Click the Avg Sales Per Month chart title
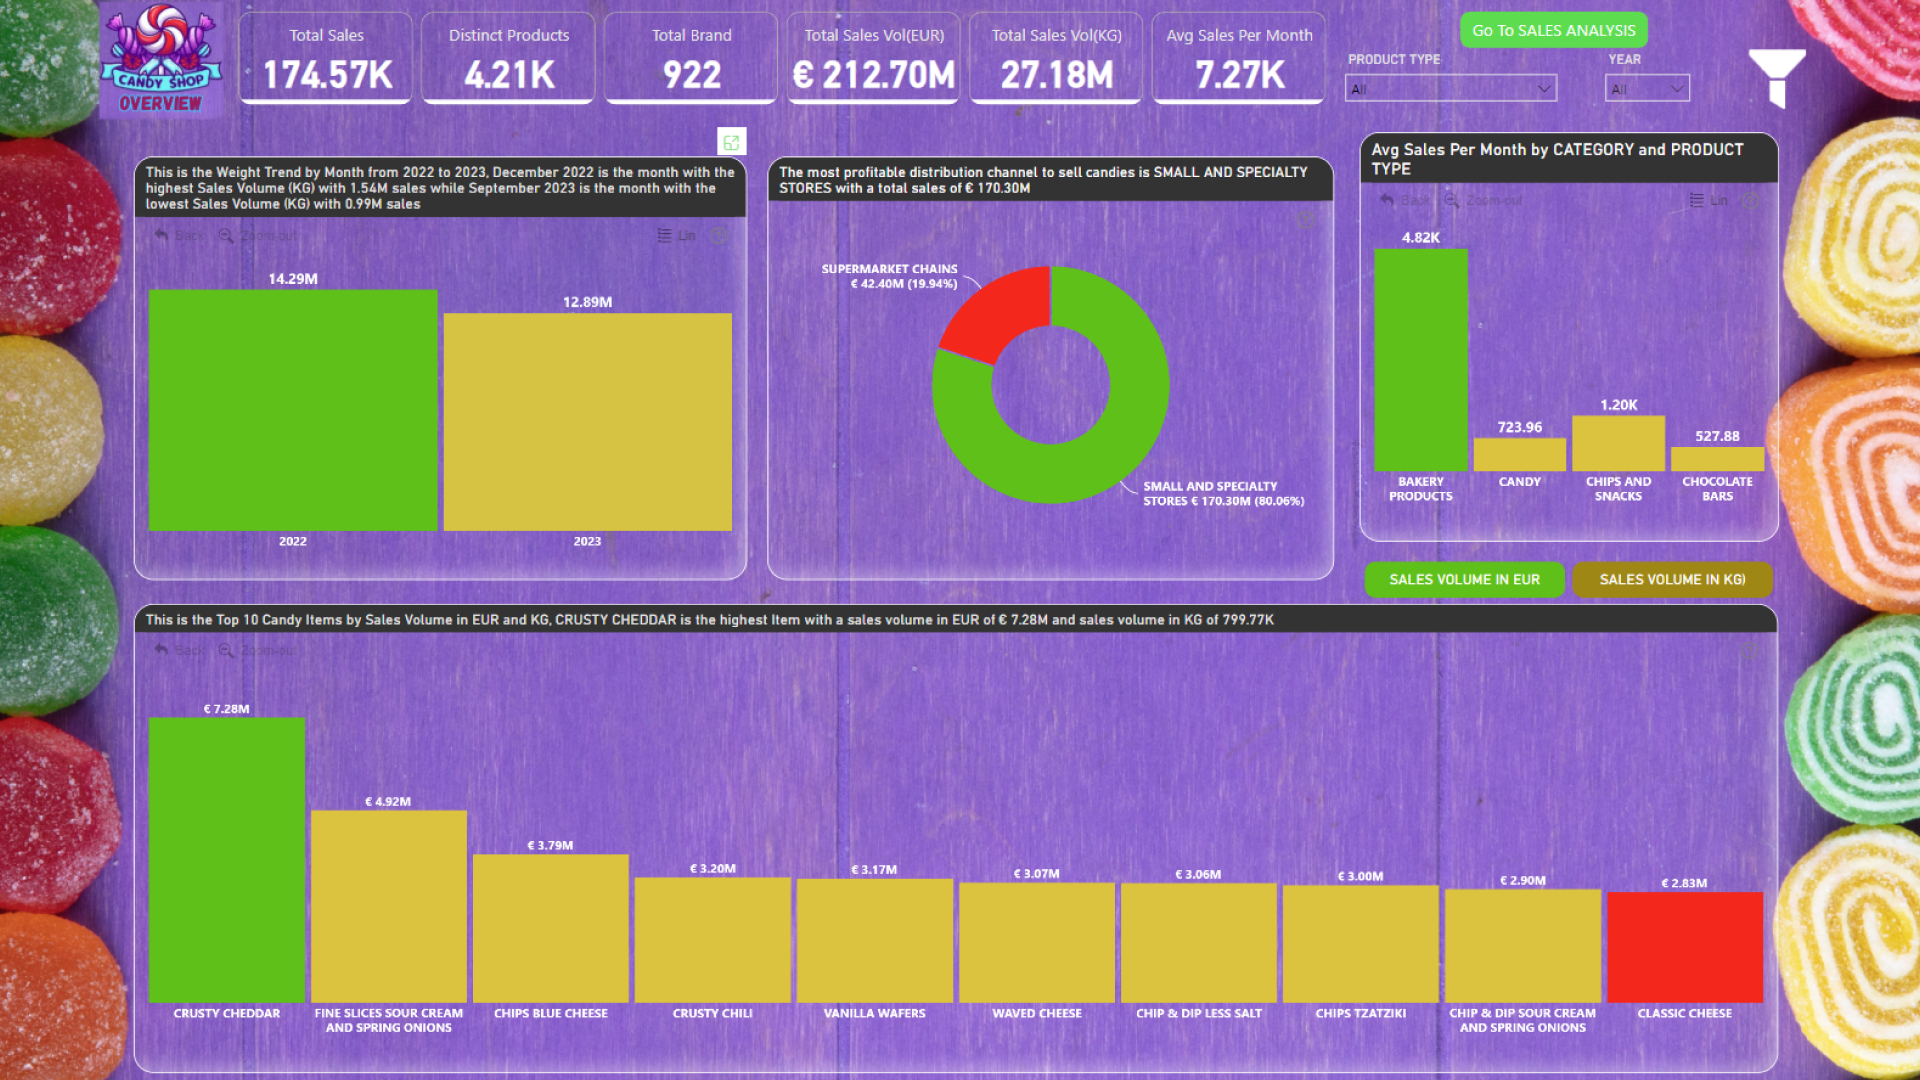This screenshot has height=1080, width=1920. tap(1557, 159)
